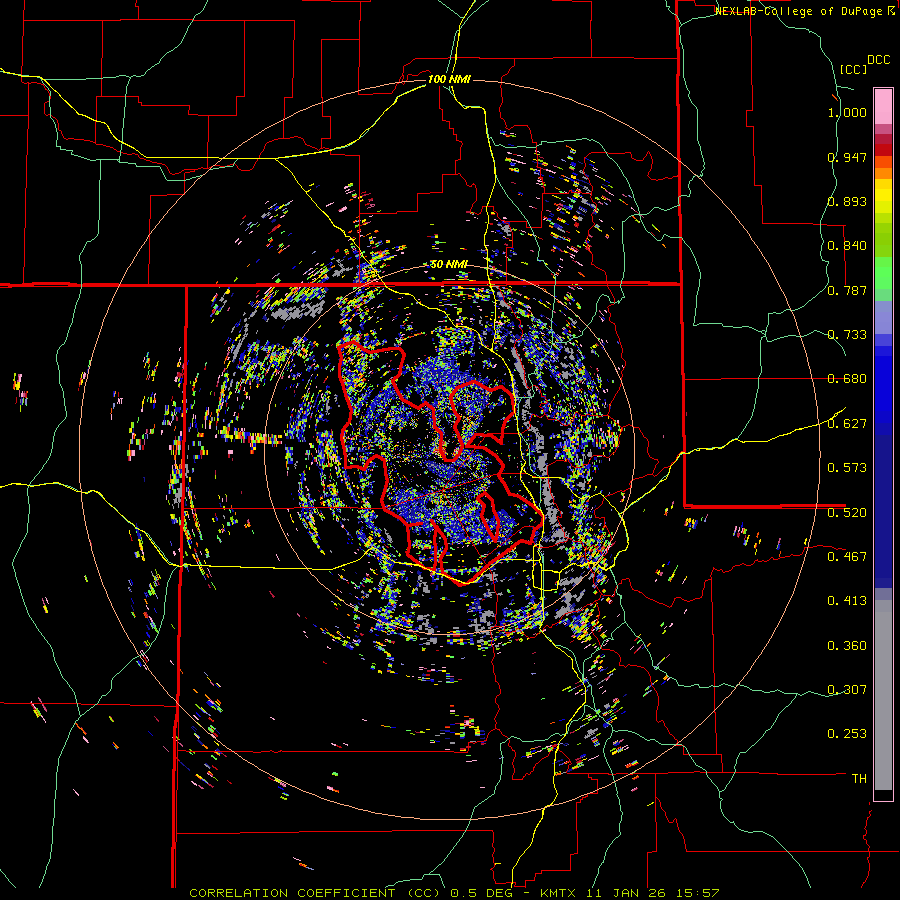900x900 pixels.
Task: Pick the gray lower segment of the color bar
Action: (883, 695)
